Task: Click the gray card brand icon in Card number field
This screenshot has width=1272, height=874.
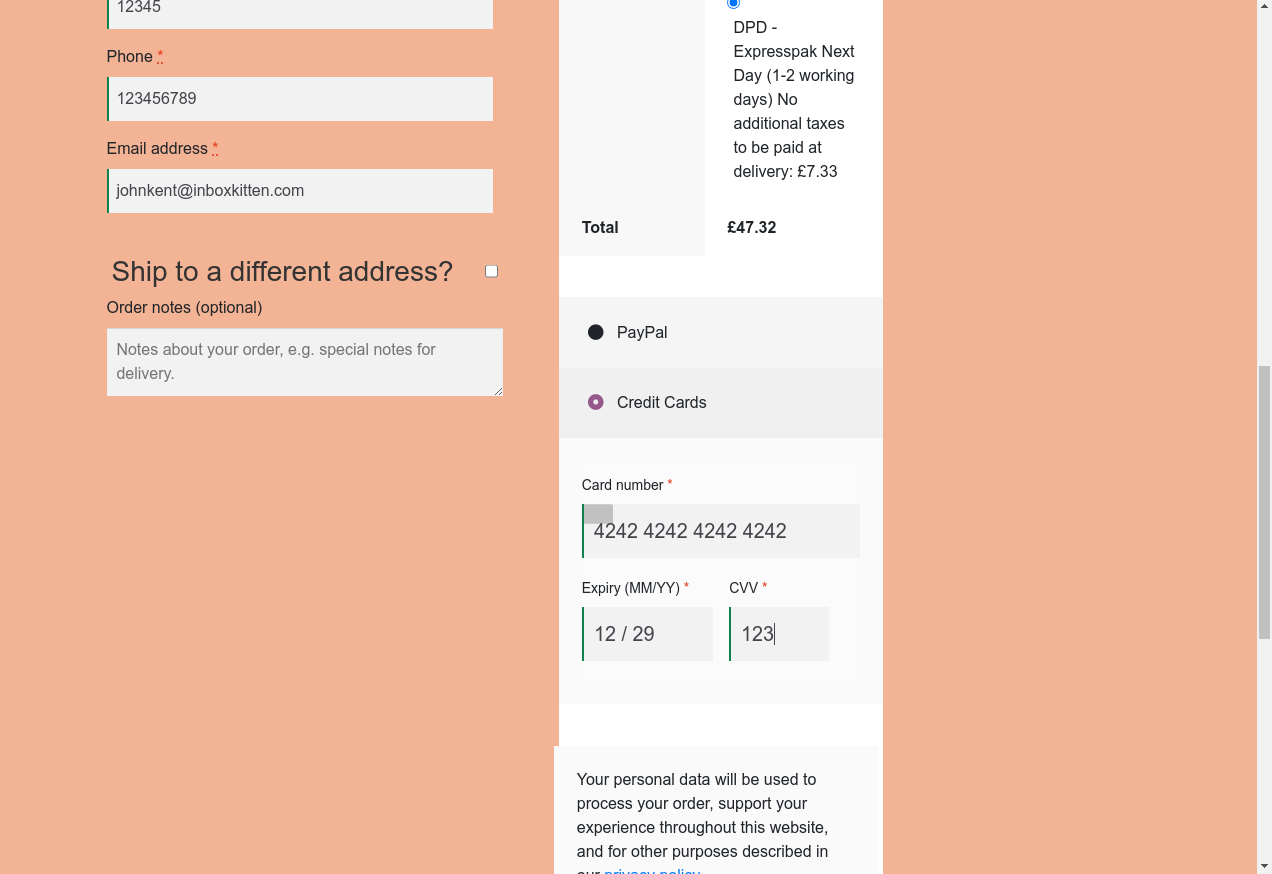Action: (x=598, y=514)
